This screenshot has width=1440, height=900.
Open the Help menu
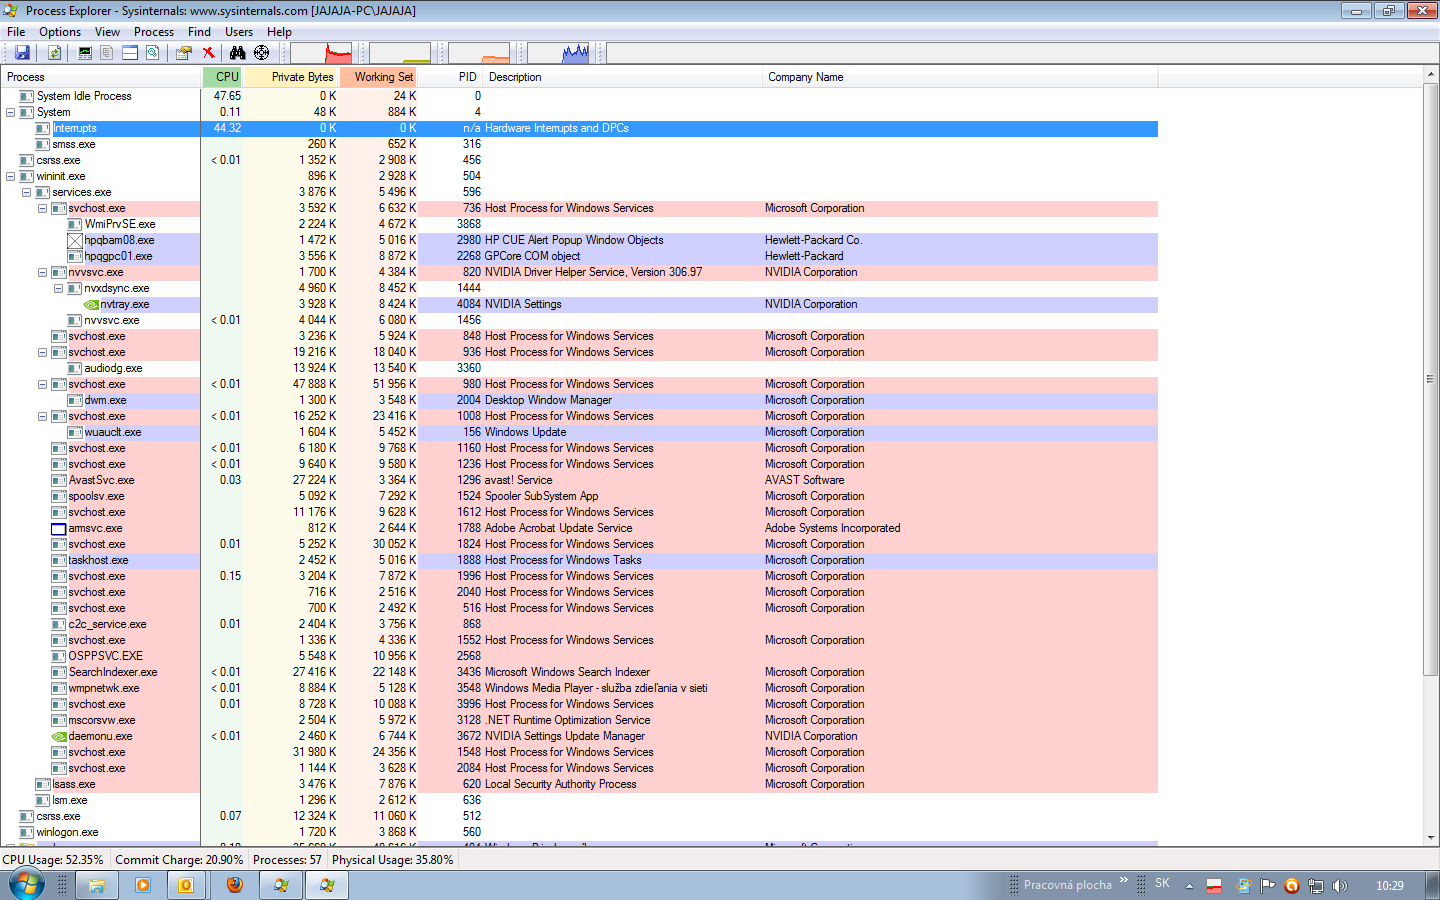coord(279,32)
